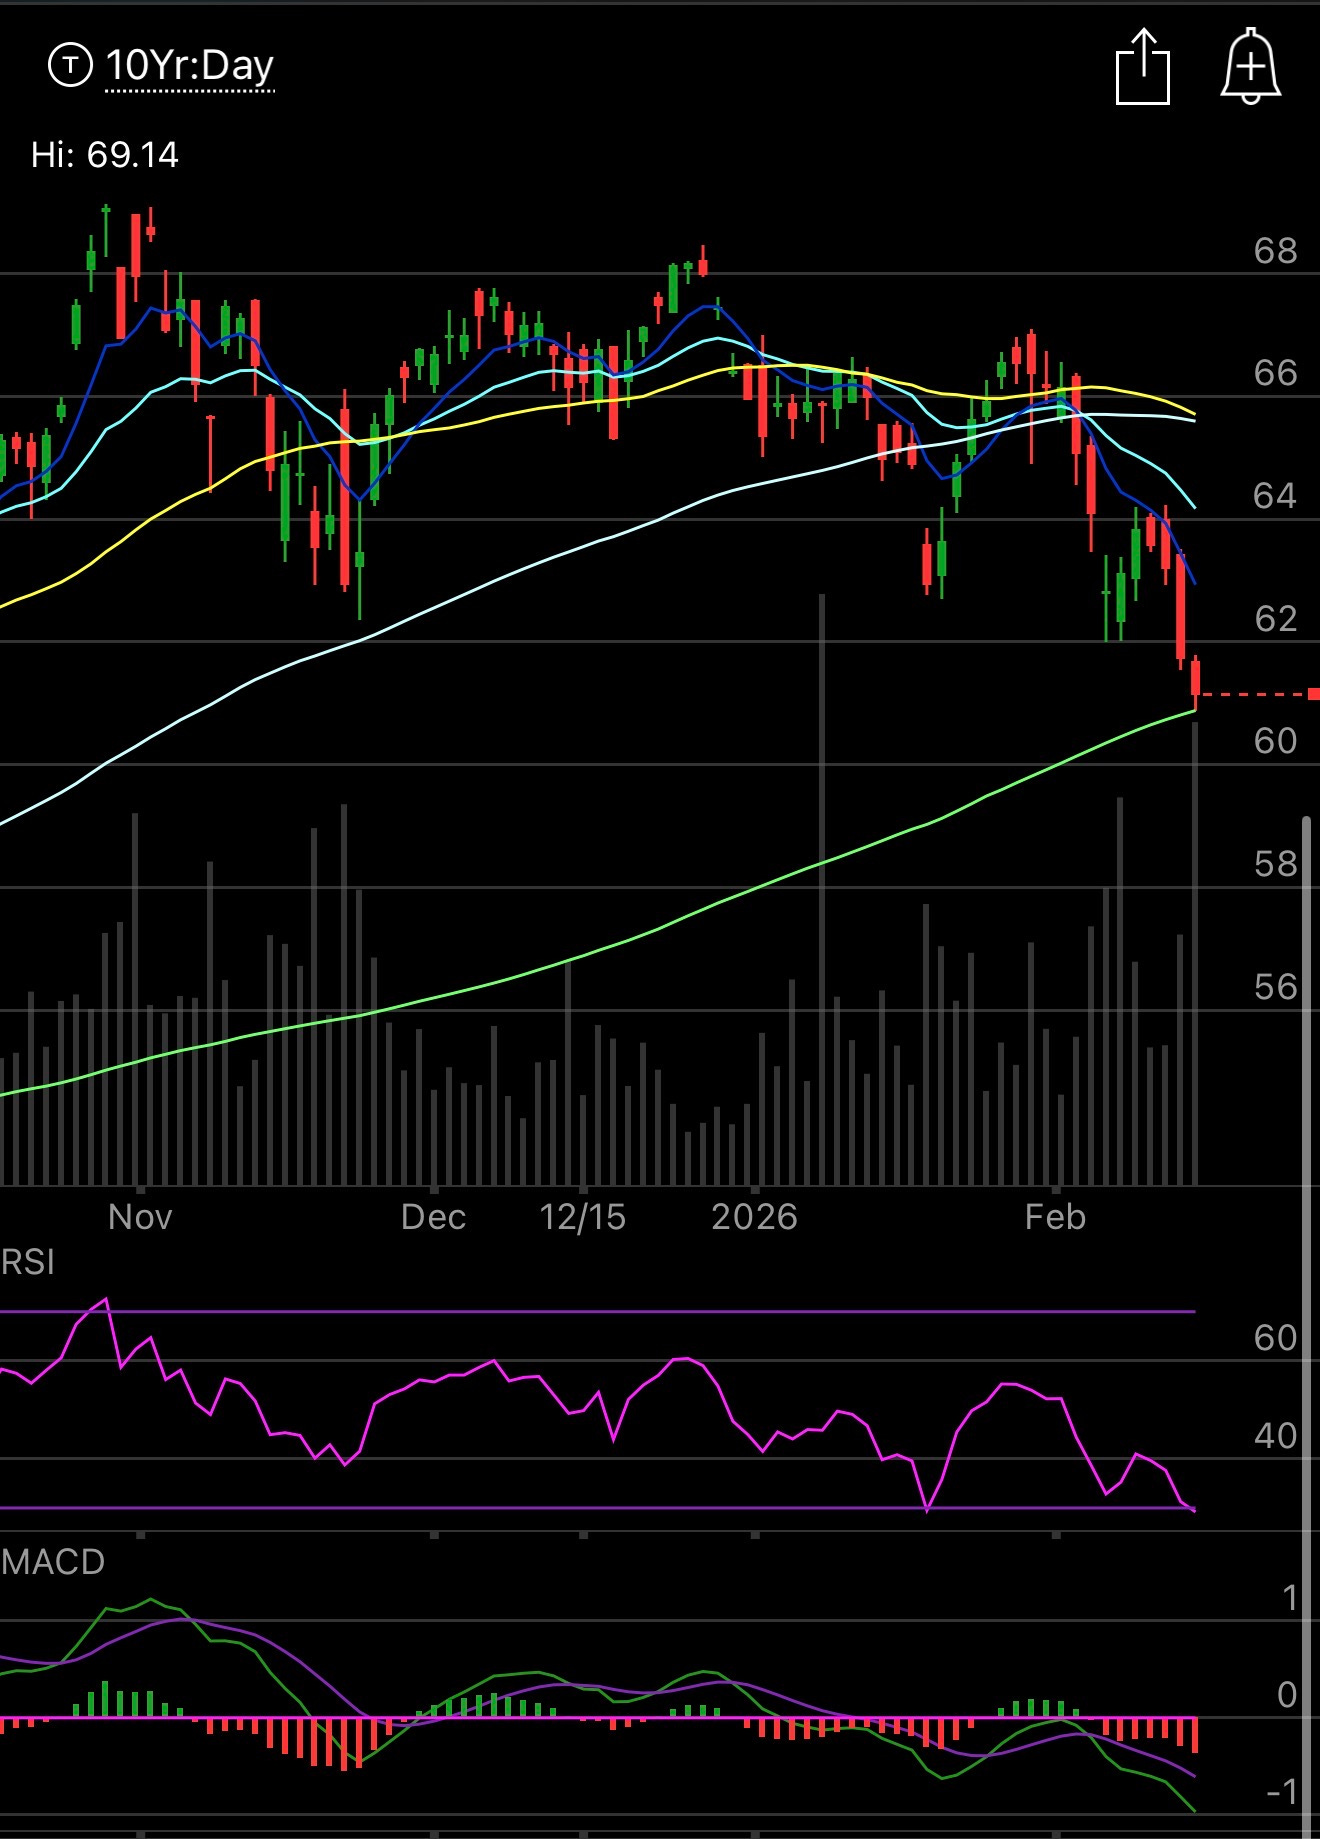Tap the MACD indicator label

coord(53,1562)
